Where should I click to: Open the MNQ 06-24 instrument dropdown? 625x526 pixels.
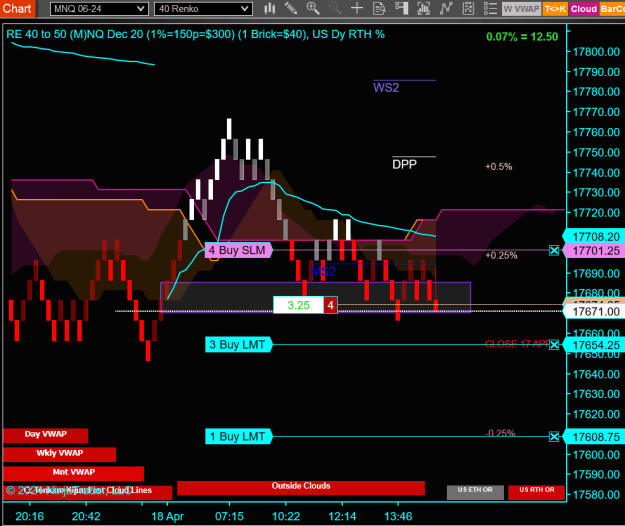pos(99,9)
